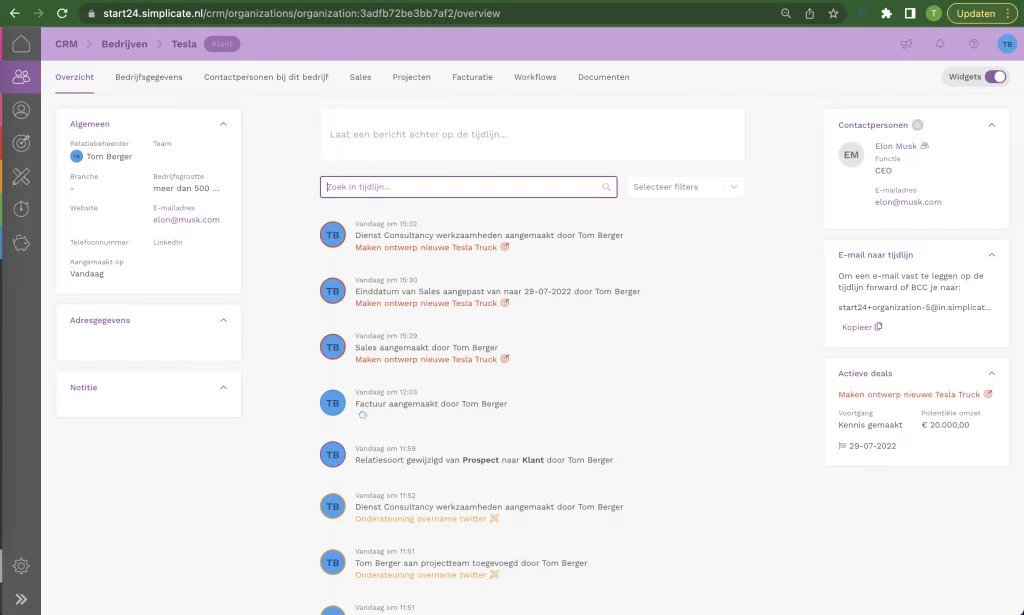Open hours tracking via stopwatch sidebar icon
Image resolution: width=1024 pixels, height=615 pixels.
(21, 209)
